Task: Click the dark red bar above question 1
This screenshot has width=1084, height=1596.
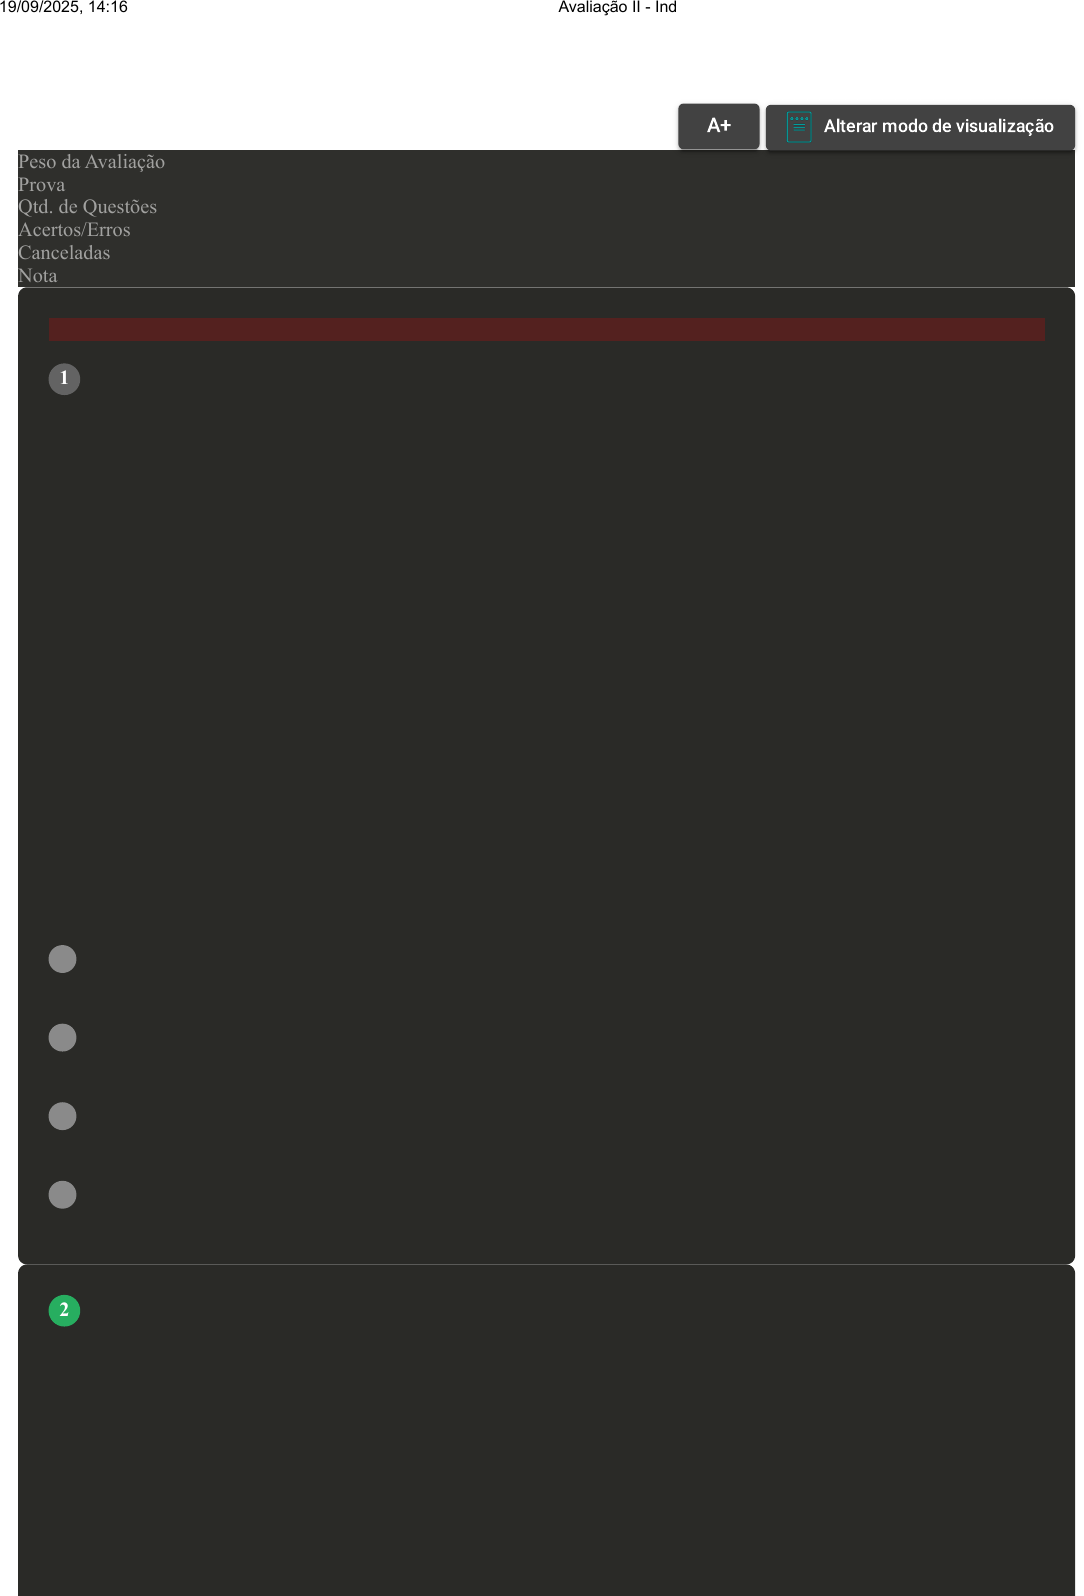Action: (547, 330)
